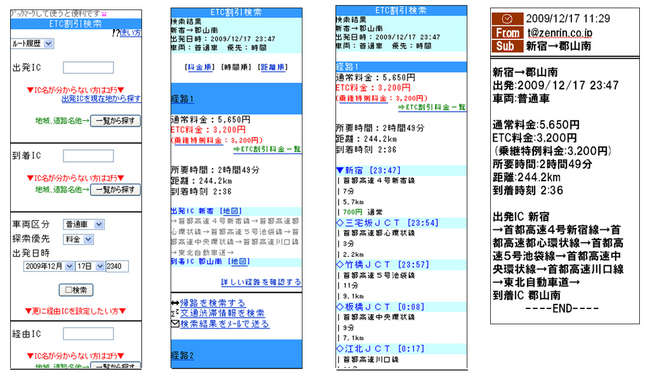
Task: Click the envelope icon beside the mail results link
Action: coord(175,324)
